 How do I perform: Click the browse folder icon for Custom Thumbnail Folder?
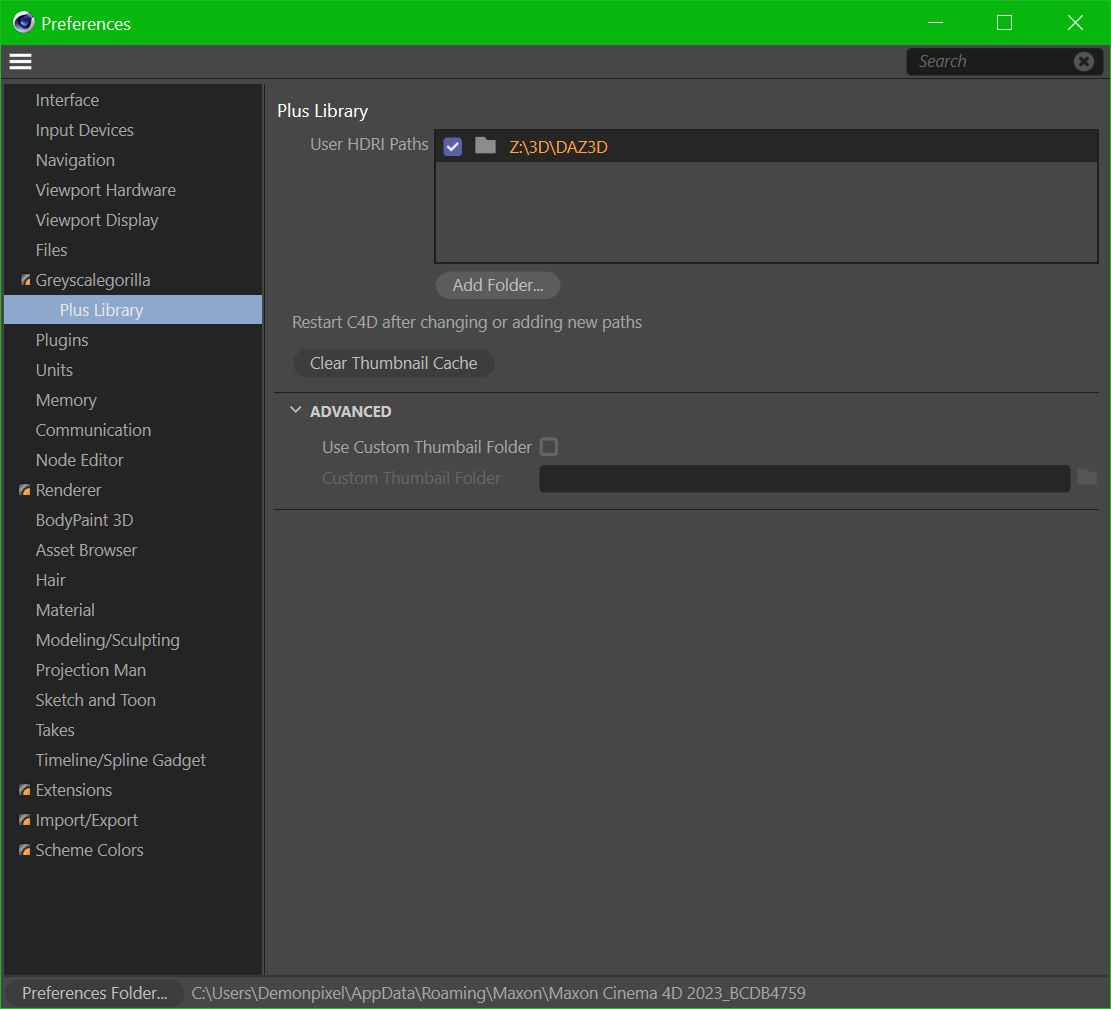point(1086,478)
